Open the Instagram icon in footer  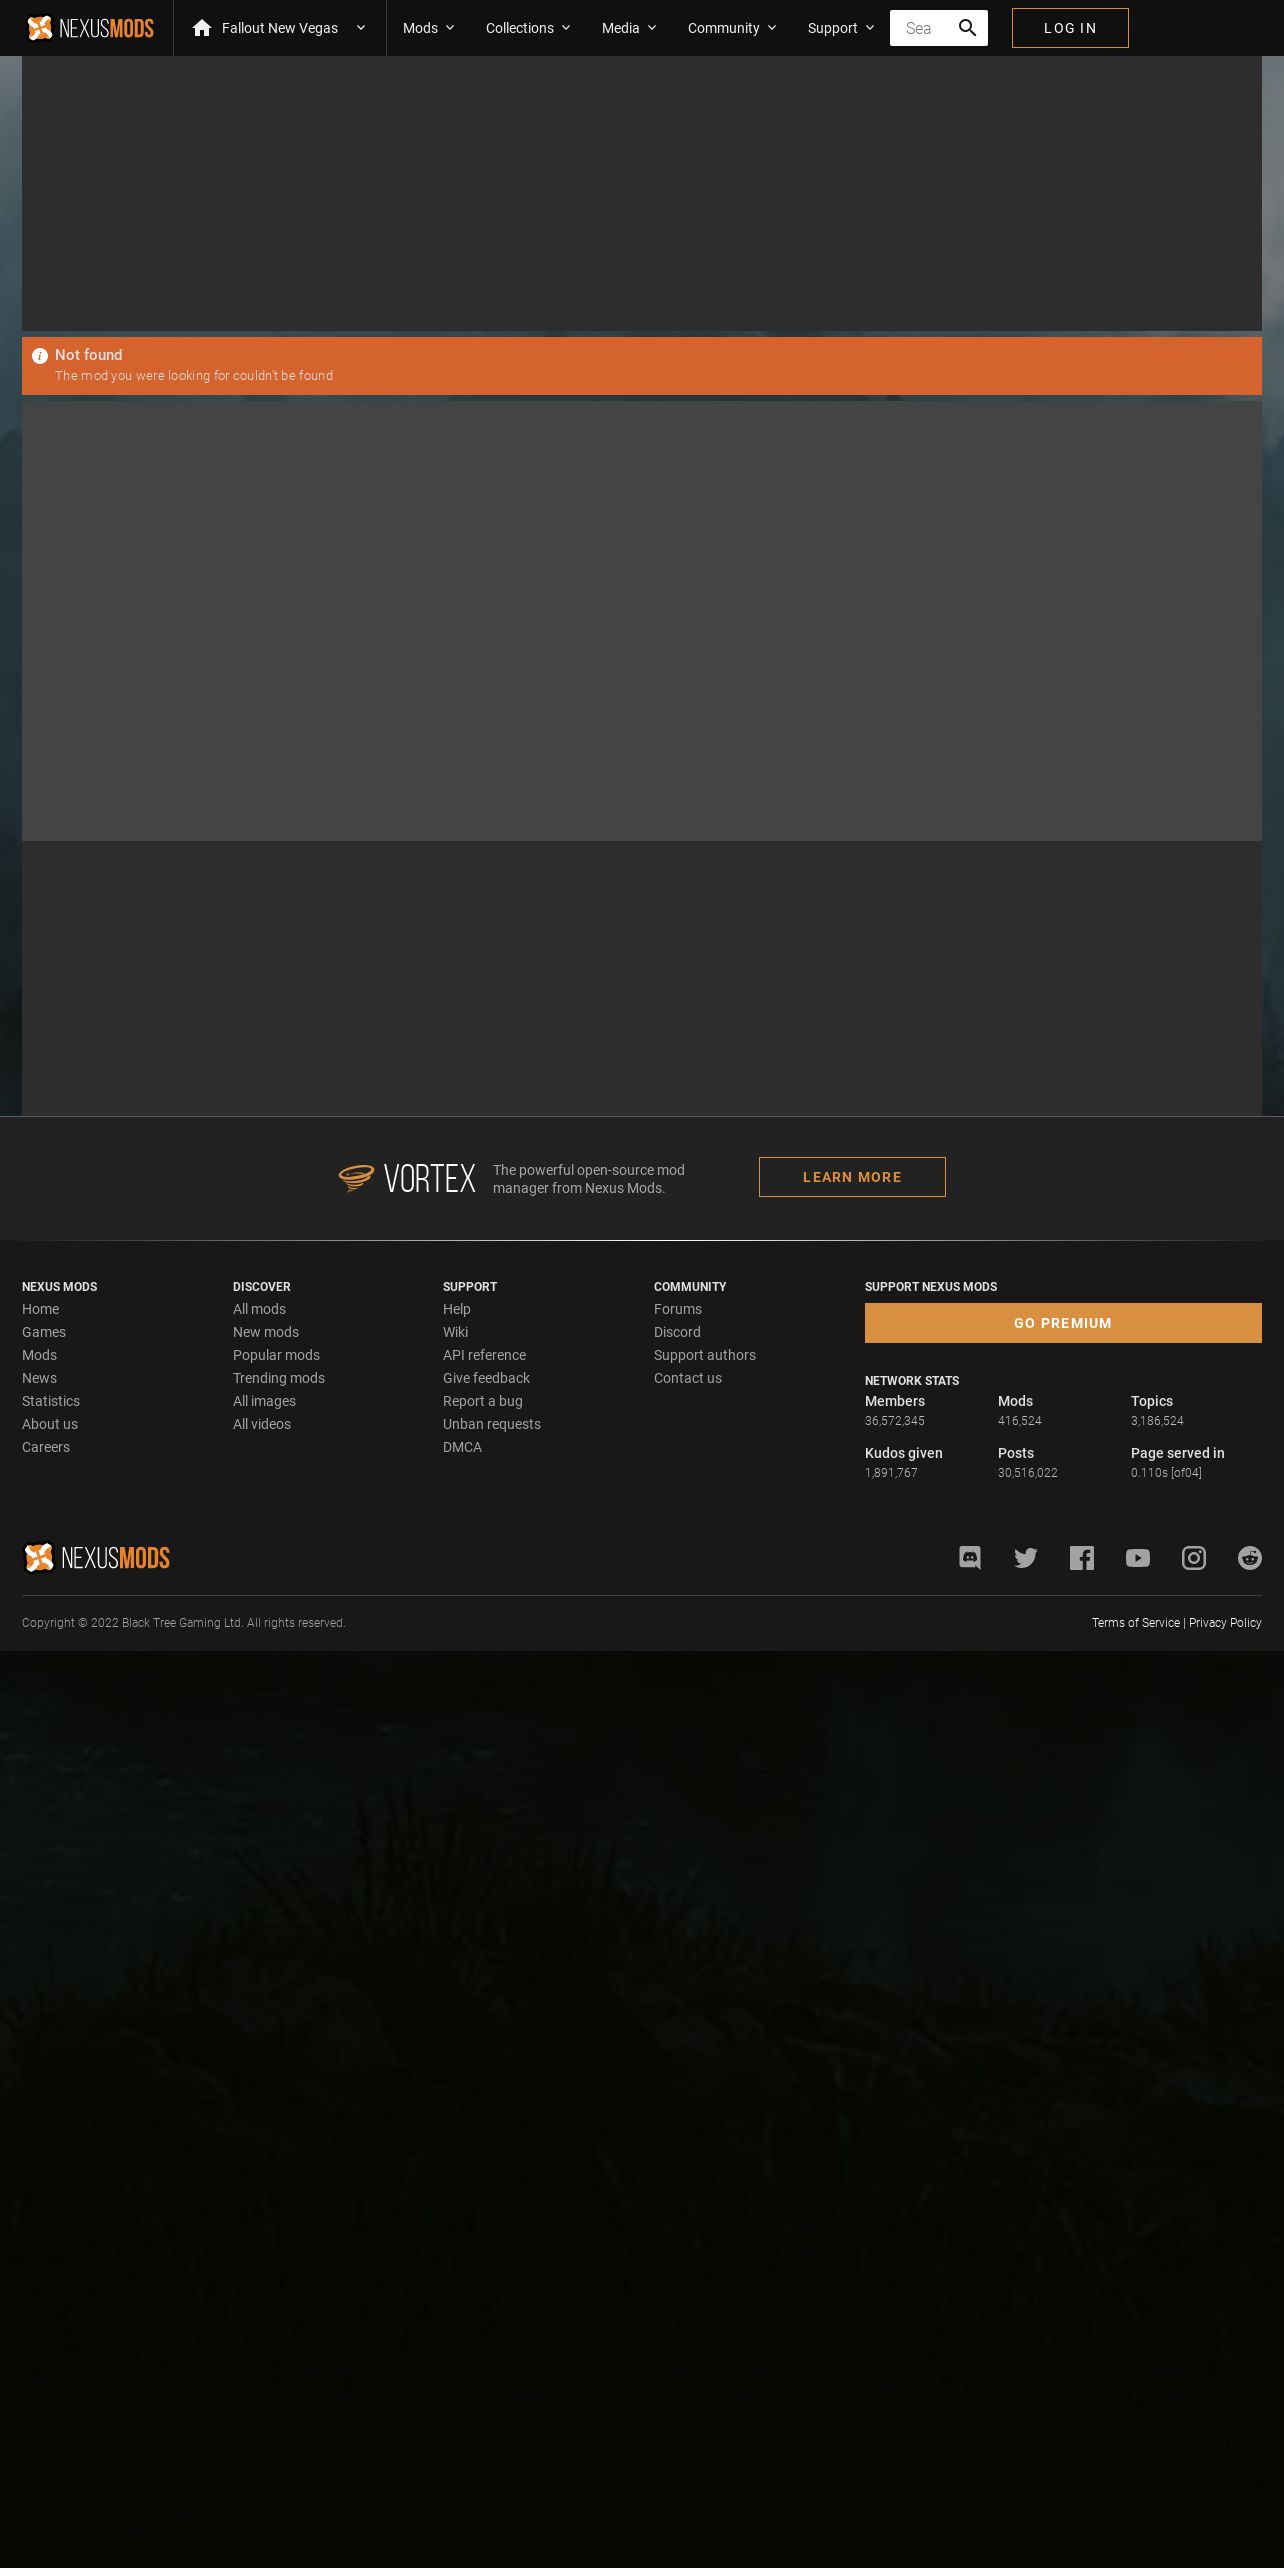[x=1194, y=1558]
